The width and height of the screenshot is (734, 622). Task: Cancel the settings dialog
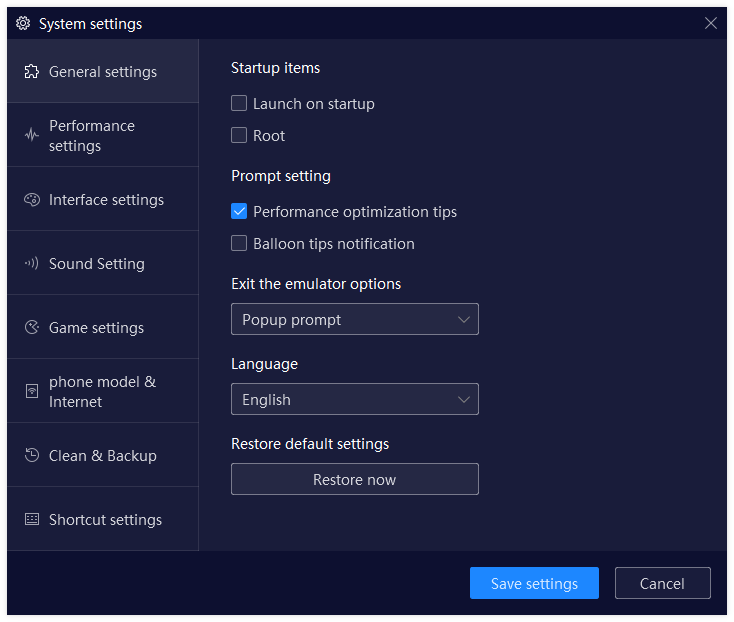pyautogui.click(x=662, y=584)
